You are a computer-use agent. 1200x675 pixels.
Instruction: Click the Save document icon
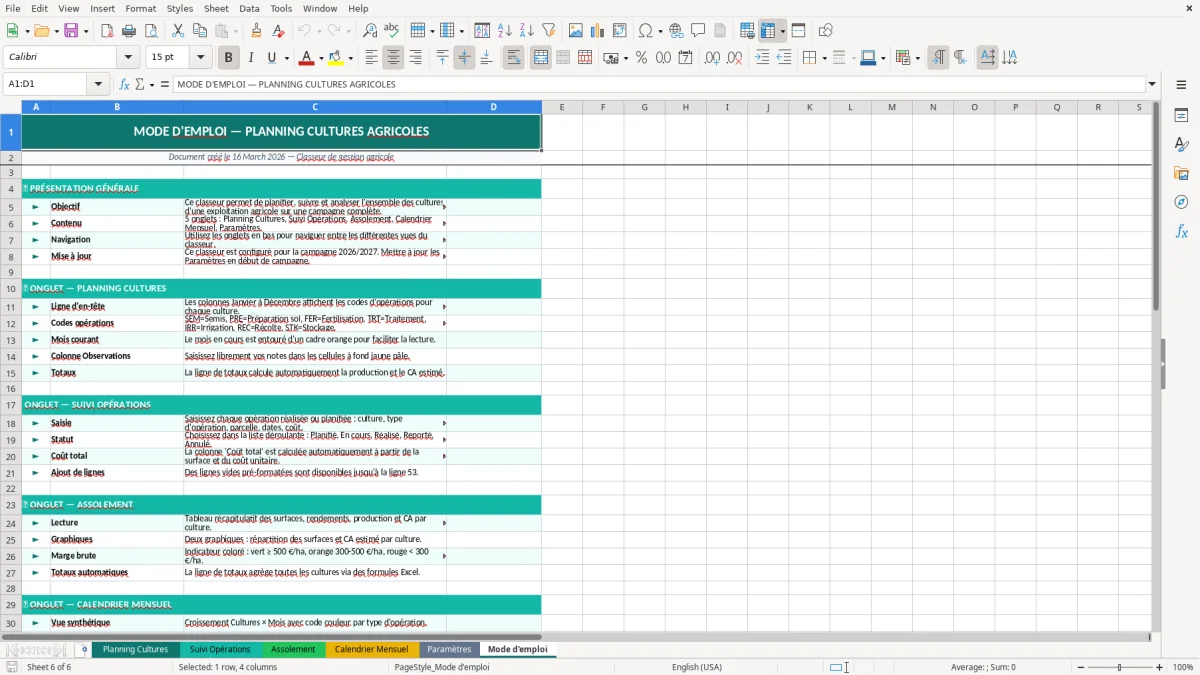[x=71, y=31]
